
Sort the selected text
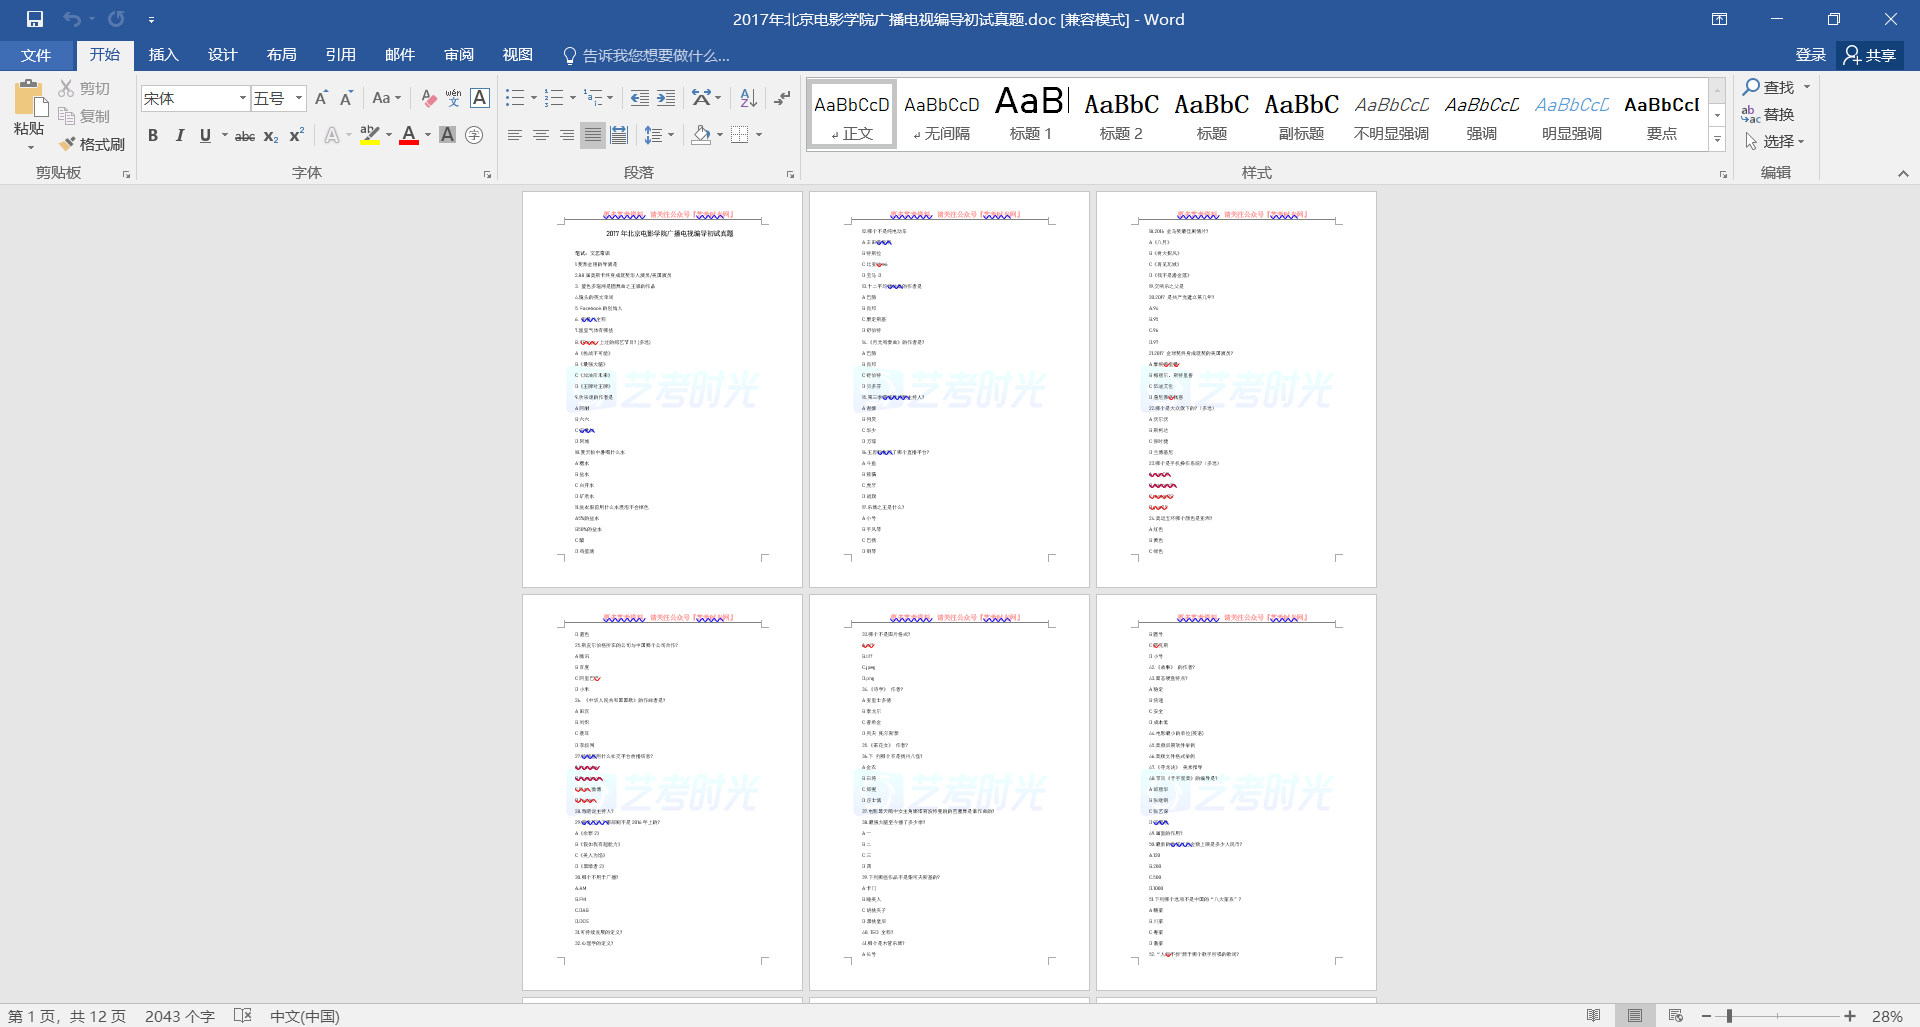(748, 98)
